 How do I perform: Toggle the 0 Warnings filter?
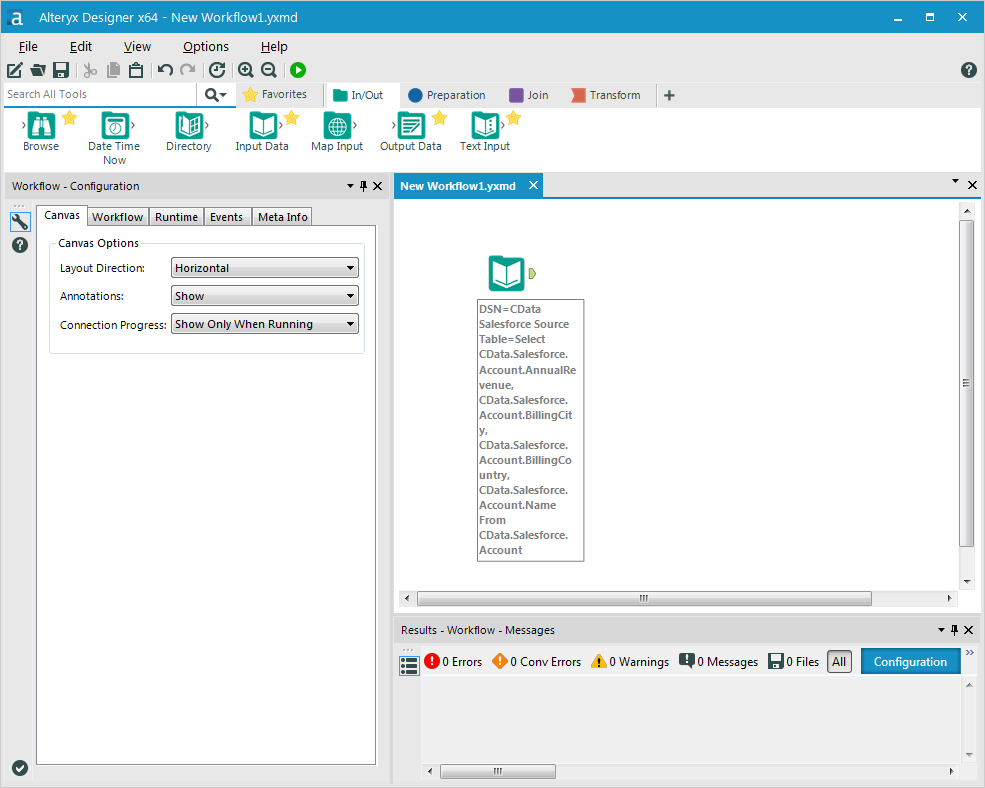click(x=630, y=662)
